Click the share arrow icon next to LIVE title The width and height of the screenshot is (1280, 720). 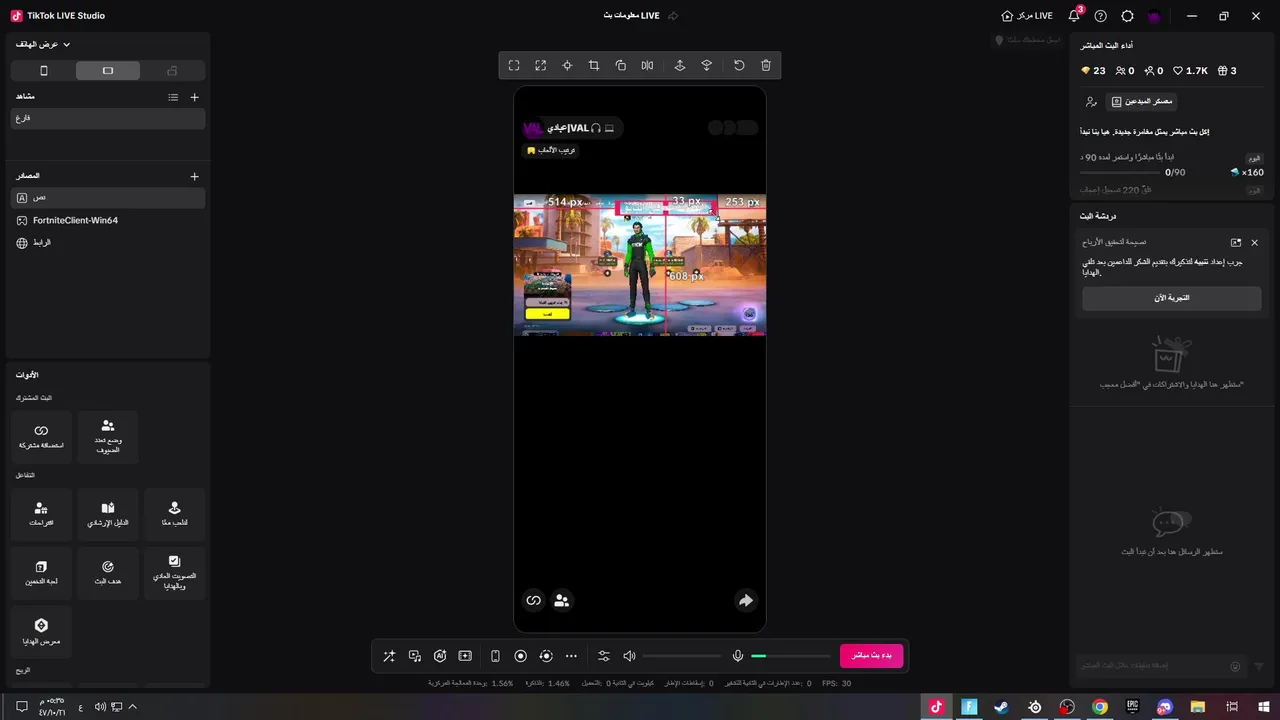[673, 16]
